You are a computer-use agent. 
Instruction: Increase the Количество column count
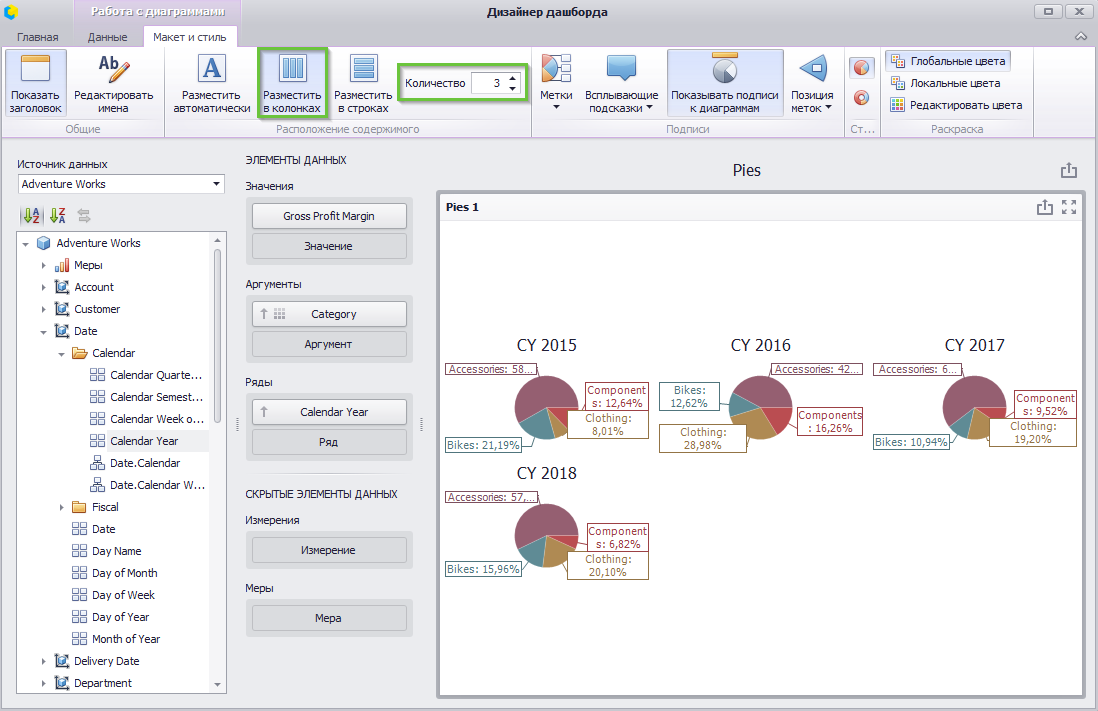pos(513,78)
